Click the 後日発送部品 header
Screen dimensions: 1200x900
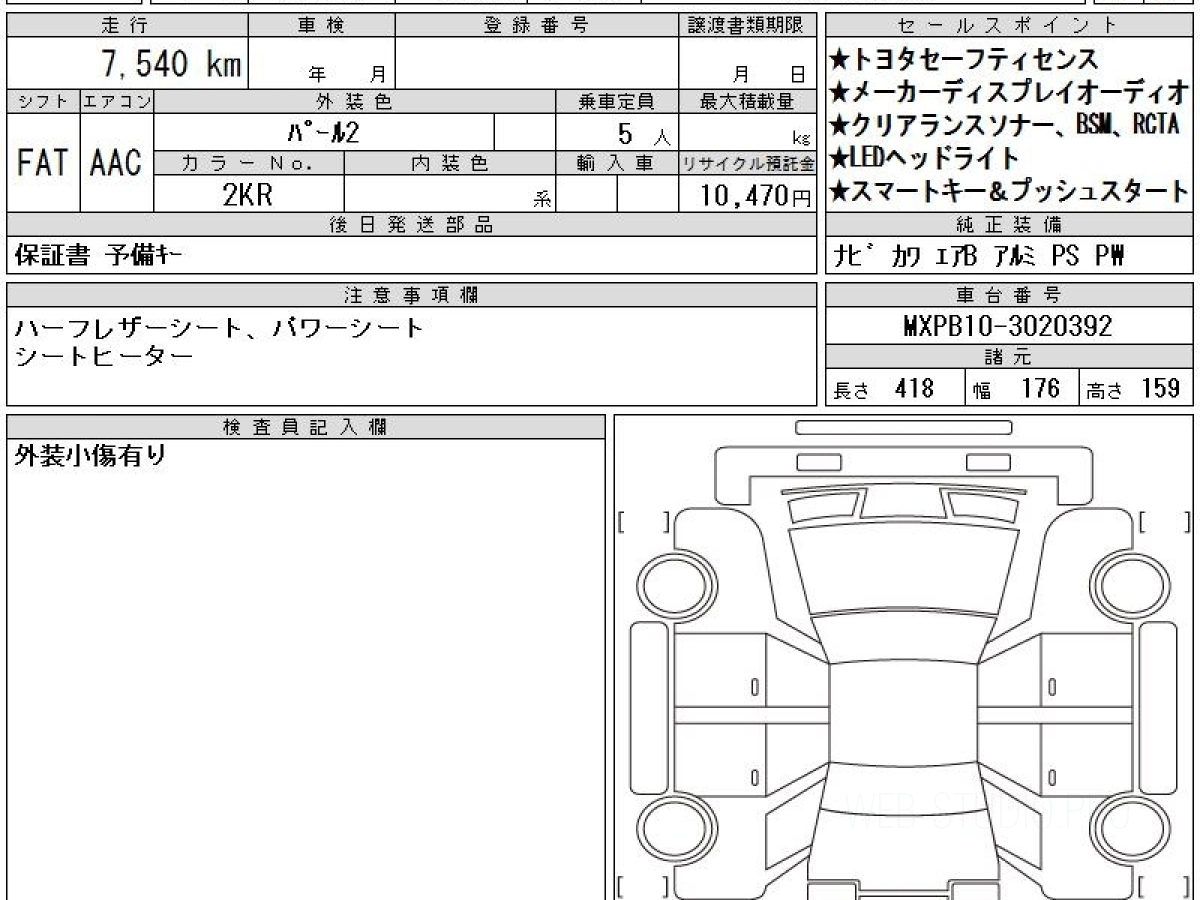pos(412,225)
